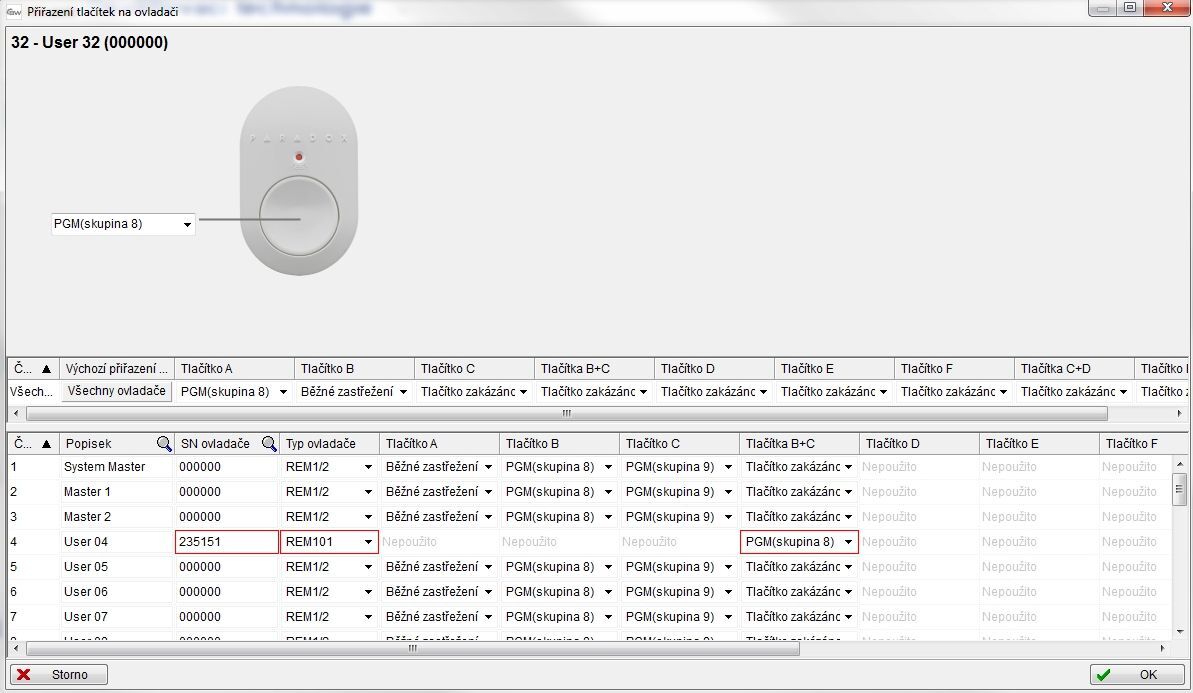Click the vertical scrollbar of users table
This screenshot has width=1193, height=693.
(x=1180, y=490)
